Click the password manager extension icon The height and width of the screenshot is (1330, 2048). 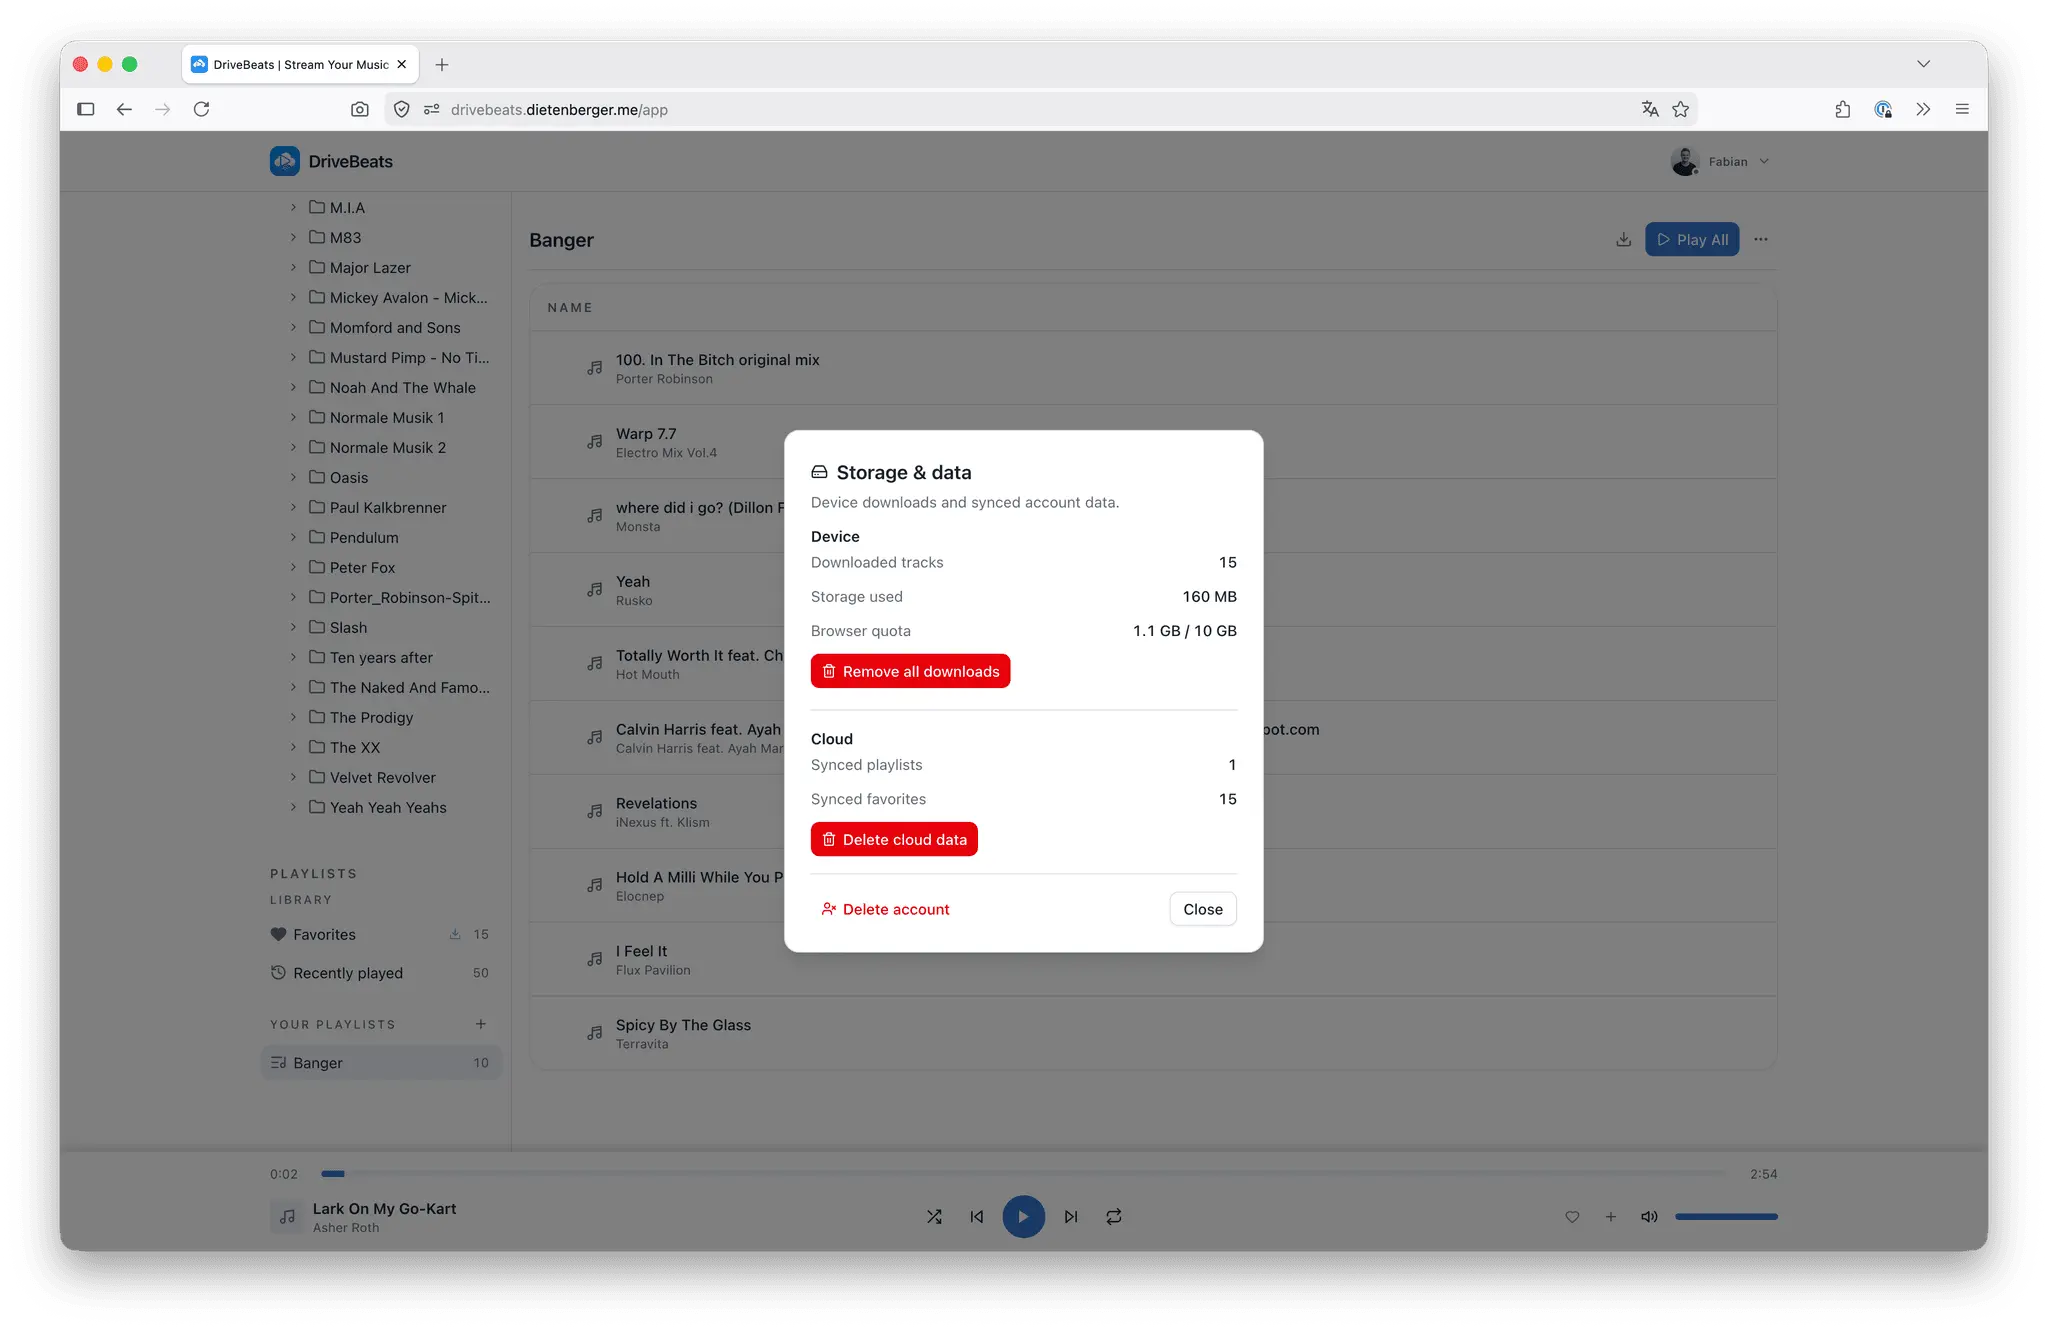[1883, 109]
